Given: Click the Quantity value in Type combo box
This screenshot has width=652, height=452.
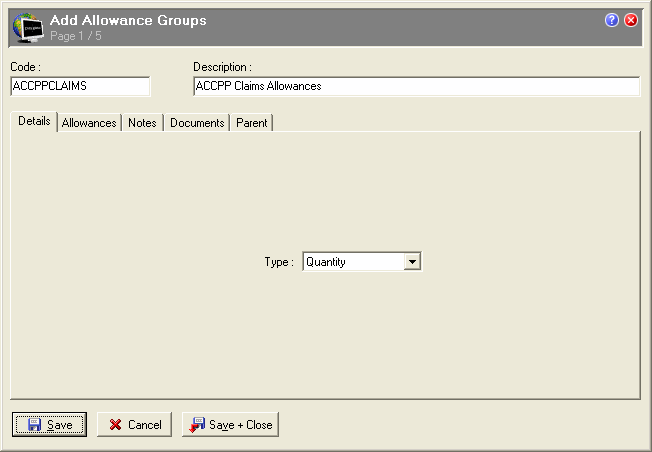Looking at the screenshot, I should (x=352, y=262).
